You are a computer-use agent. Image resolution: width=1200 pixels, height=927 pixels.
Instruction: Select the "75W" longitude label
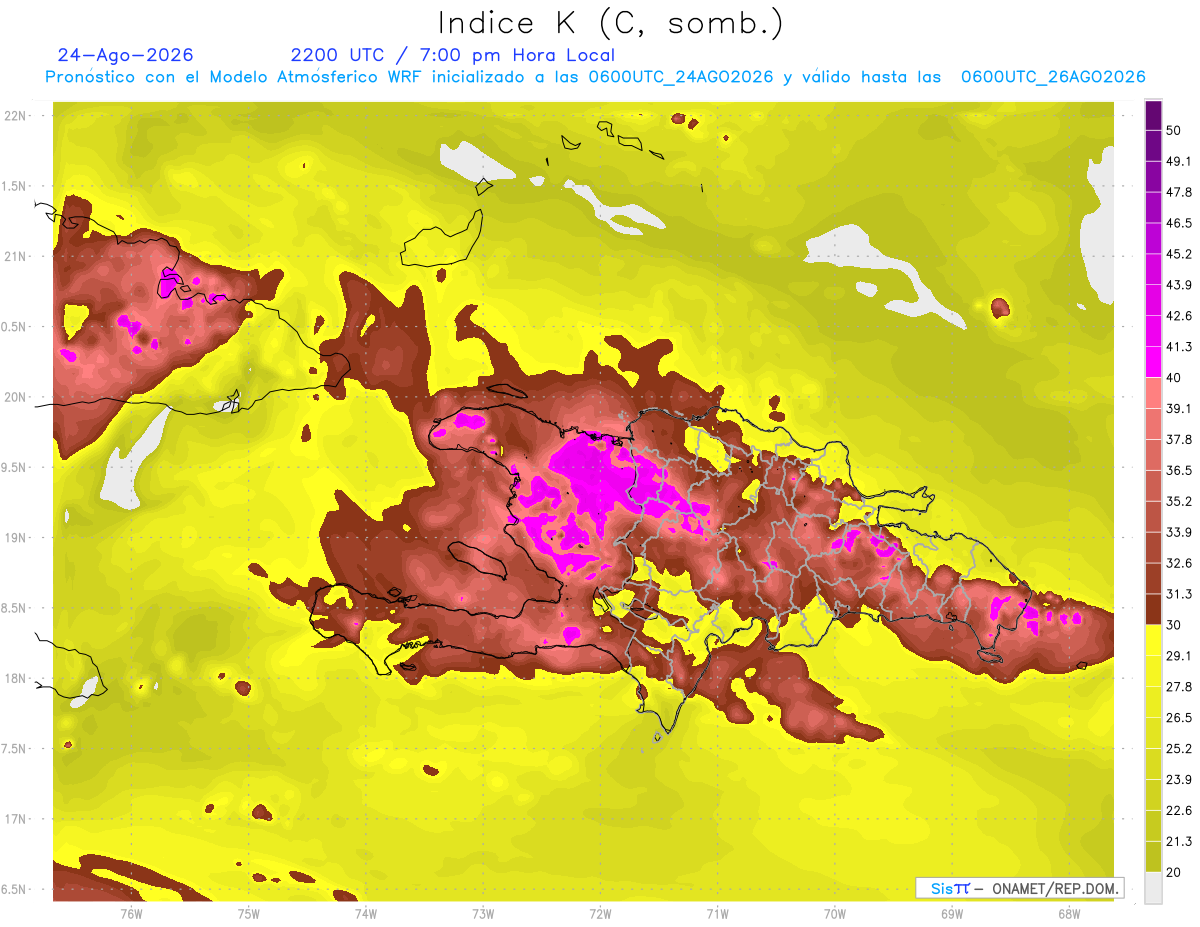pyautogui.click(x=249, y=913)
